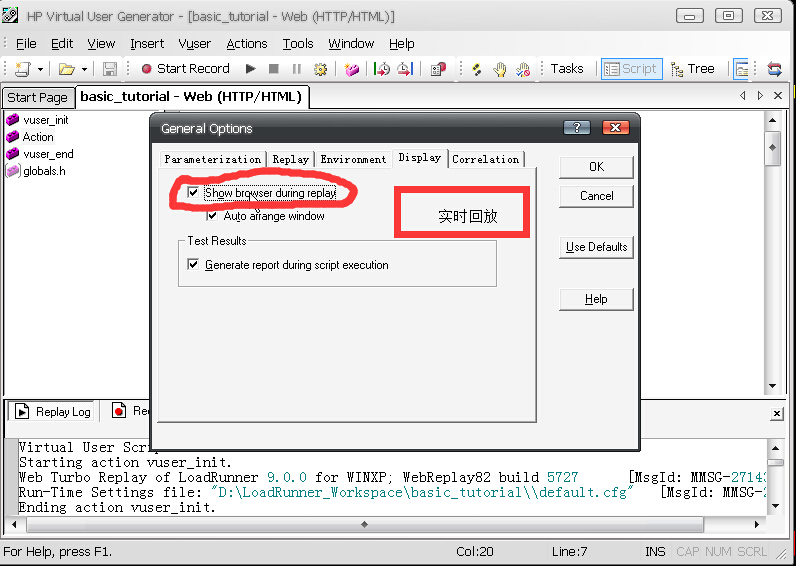
Task: Click the Help button in dialog
Action: point(596,299)
